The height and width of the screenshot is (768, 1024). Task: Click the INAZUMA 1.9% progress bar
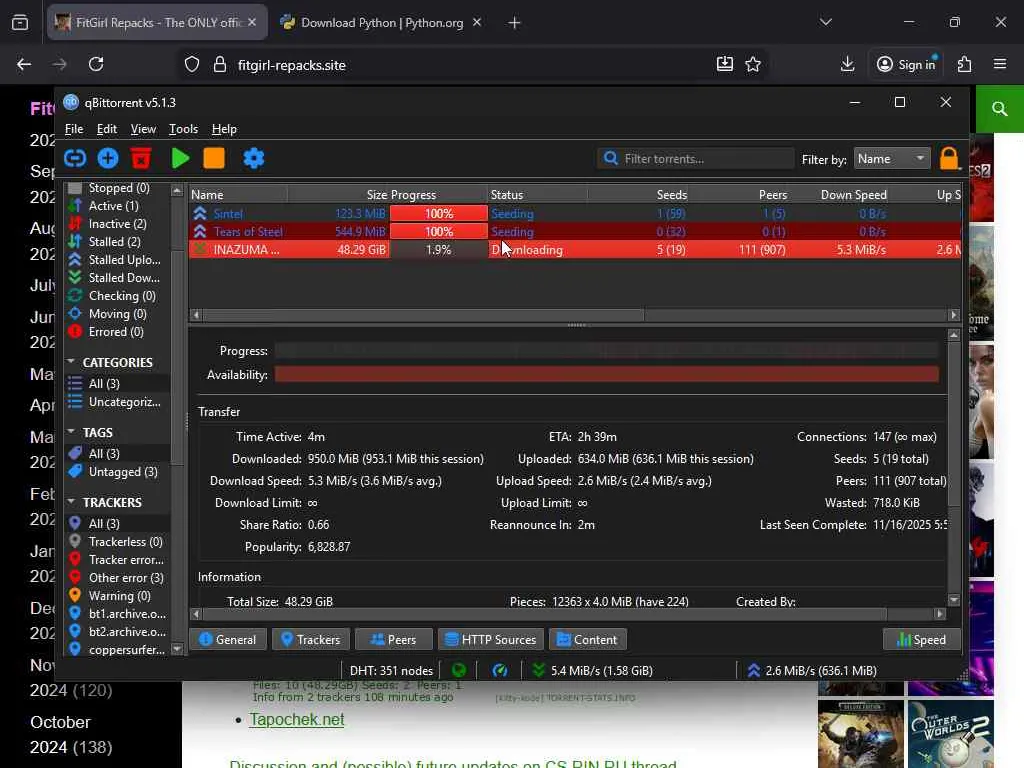[438, 249]
